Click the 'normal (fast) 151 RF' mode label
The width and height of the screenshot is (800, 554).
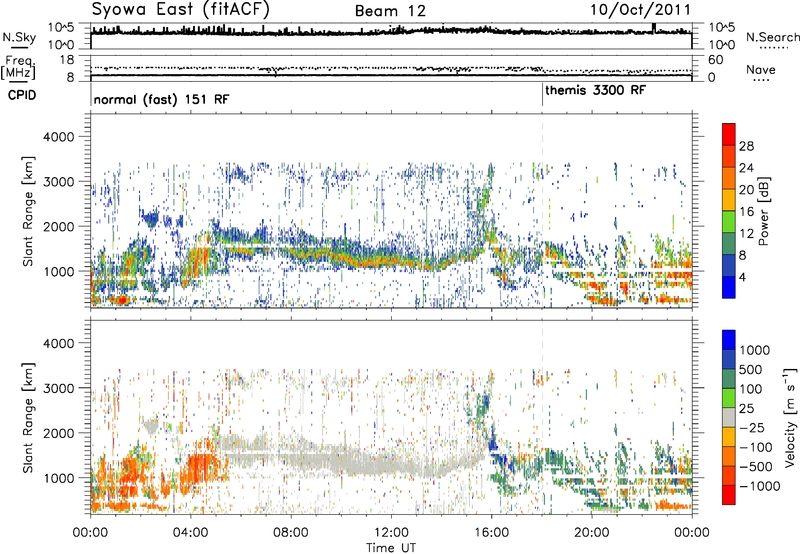pos(161,99)
